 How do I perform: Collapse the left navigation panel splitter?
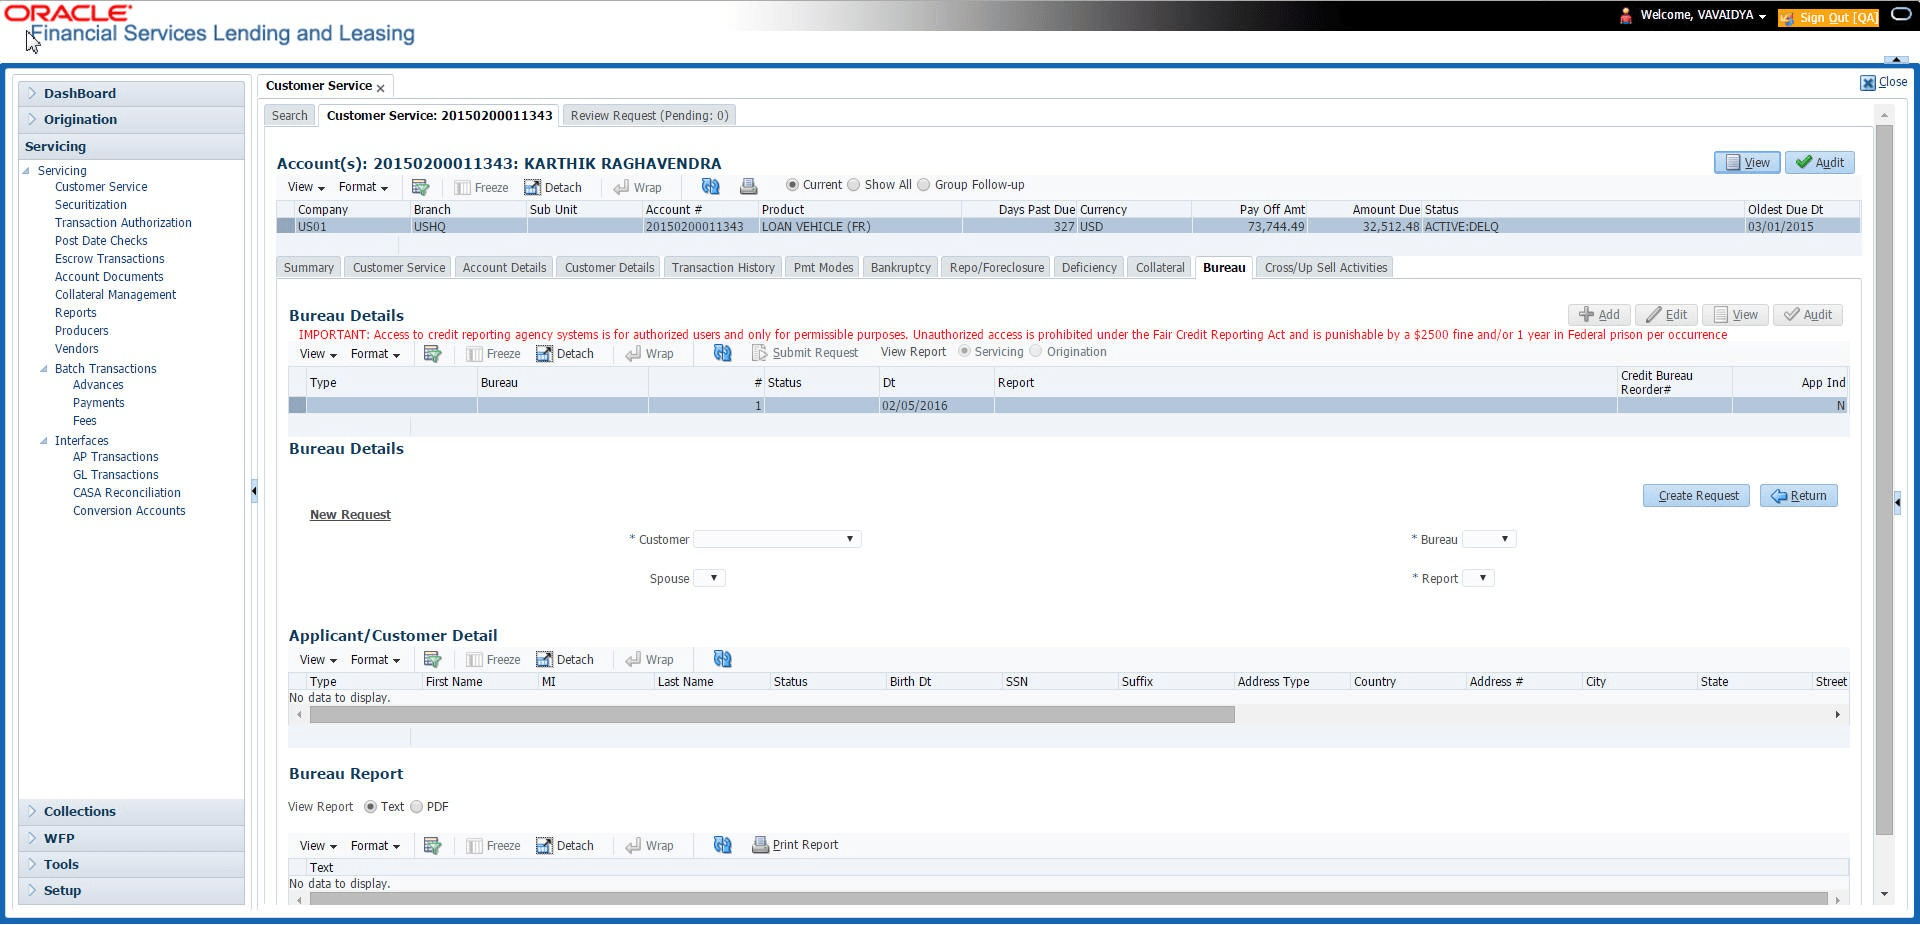click(254, 491)
